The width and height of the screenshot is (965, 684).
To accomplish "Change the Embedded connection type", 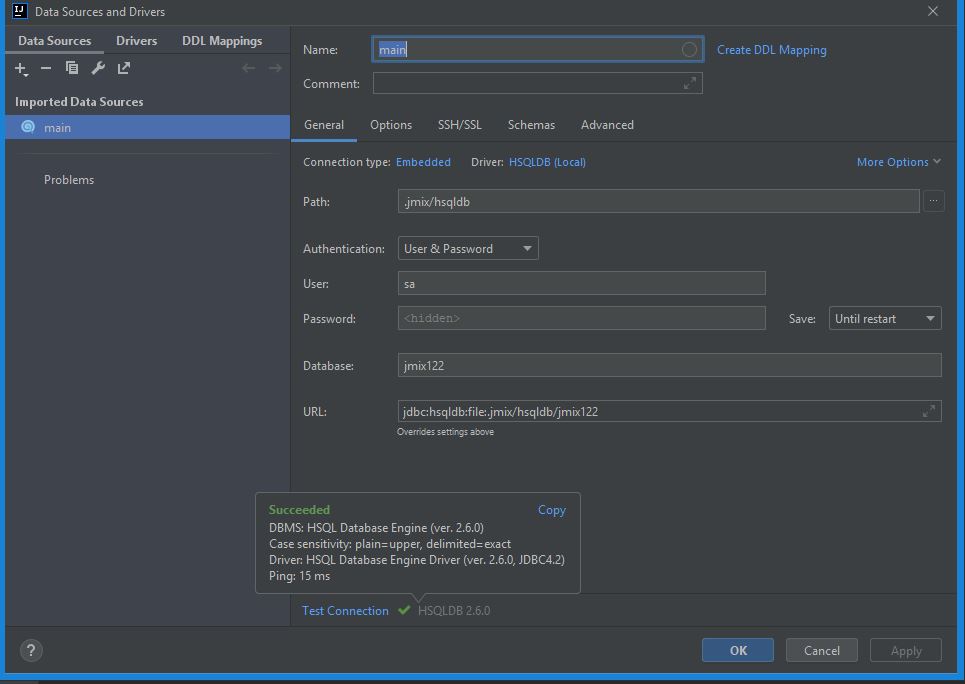I will (423, 162).
